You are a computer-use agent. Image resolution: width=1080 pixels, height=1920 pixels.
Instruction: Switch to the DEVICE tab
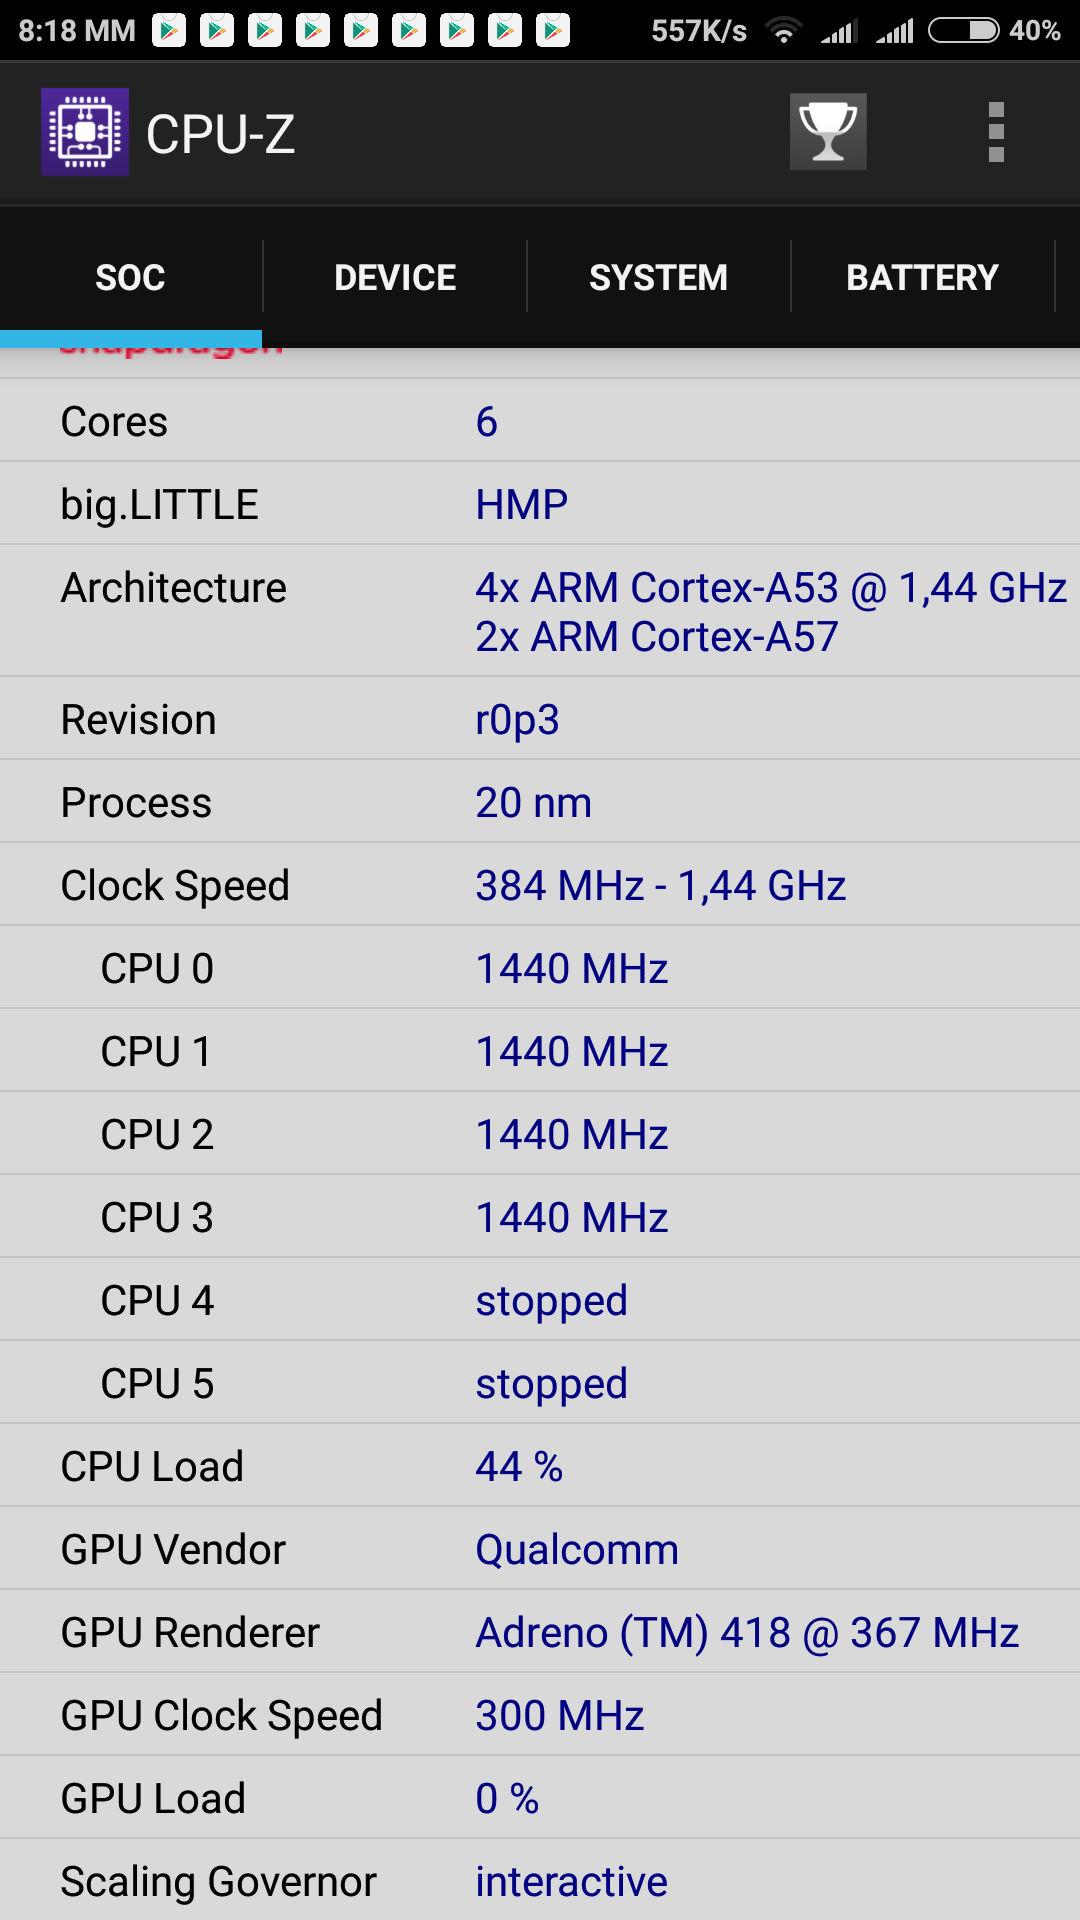tap(395, 277)
